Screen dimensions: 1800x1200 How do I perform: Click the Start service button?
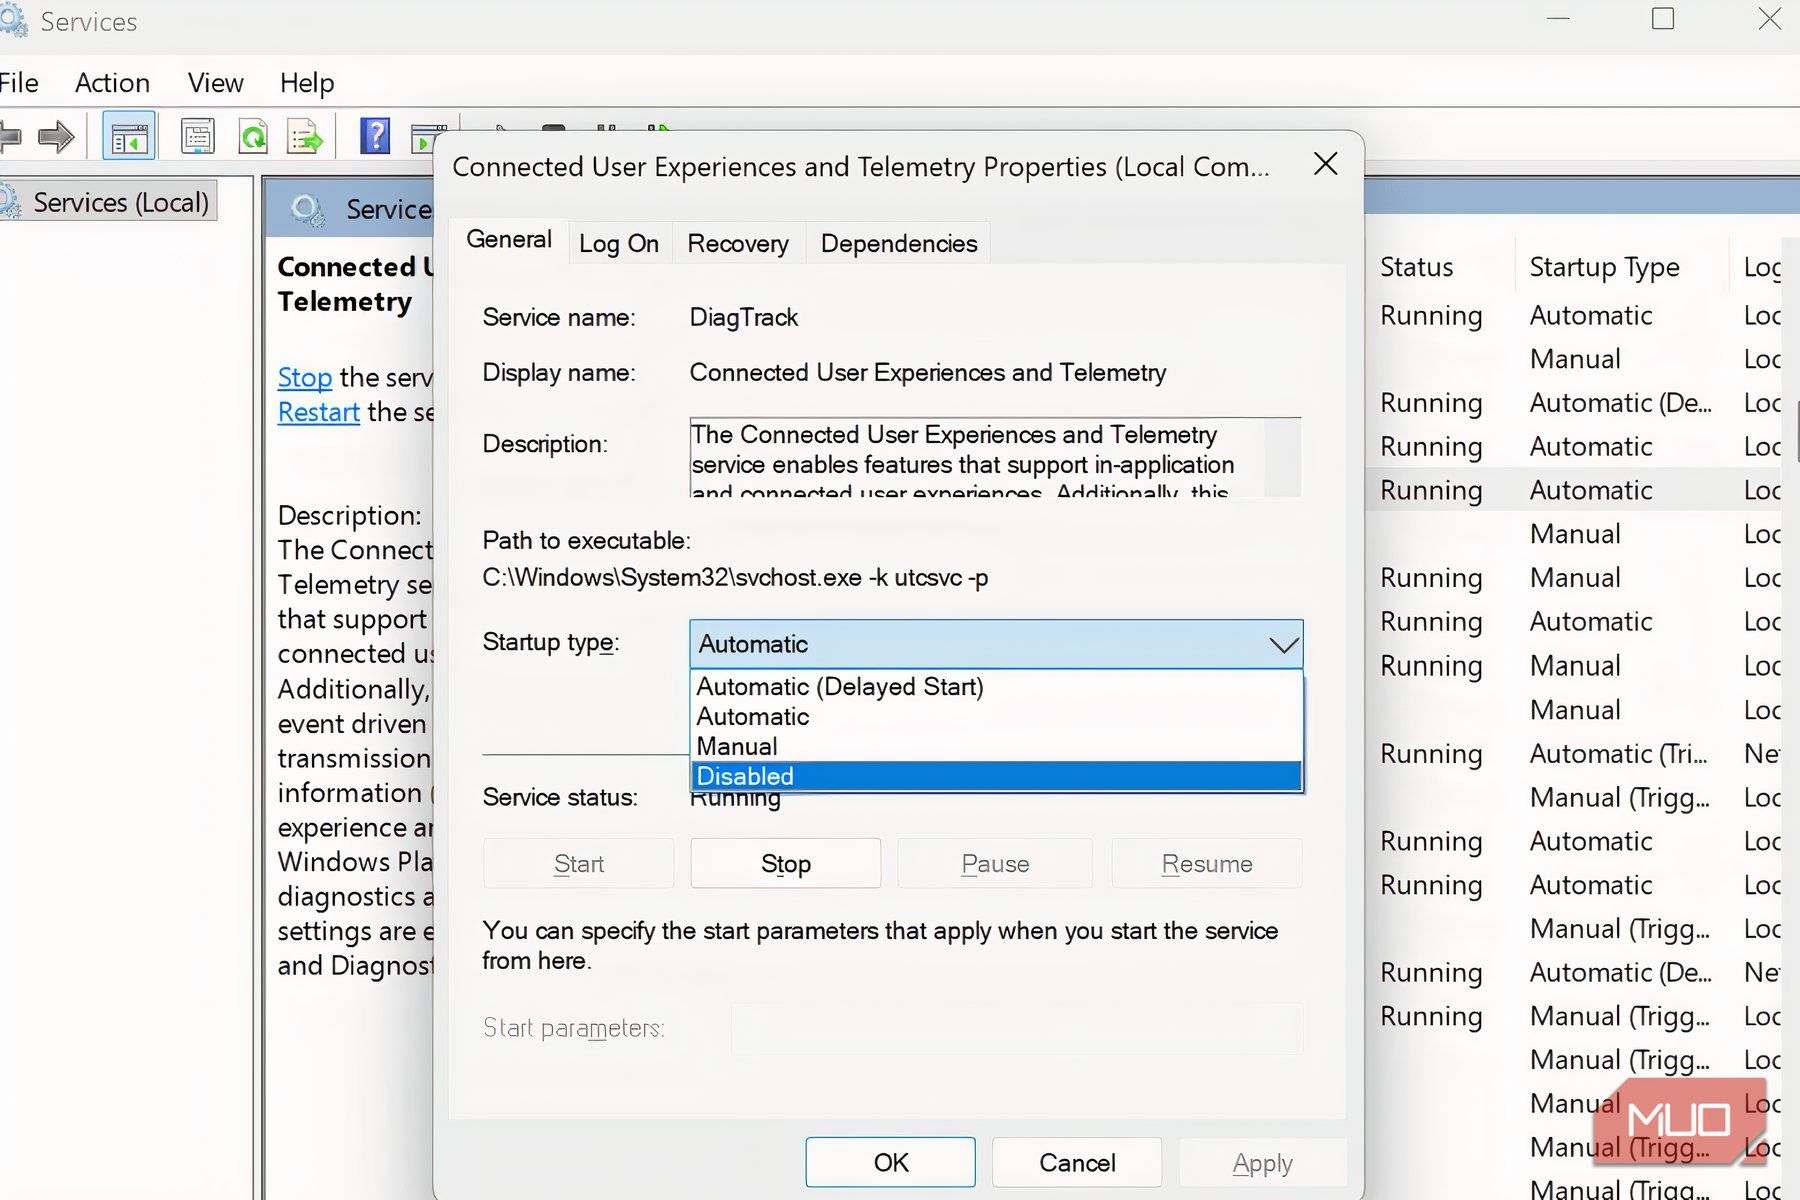[x=578, y=863]
